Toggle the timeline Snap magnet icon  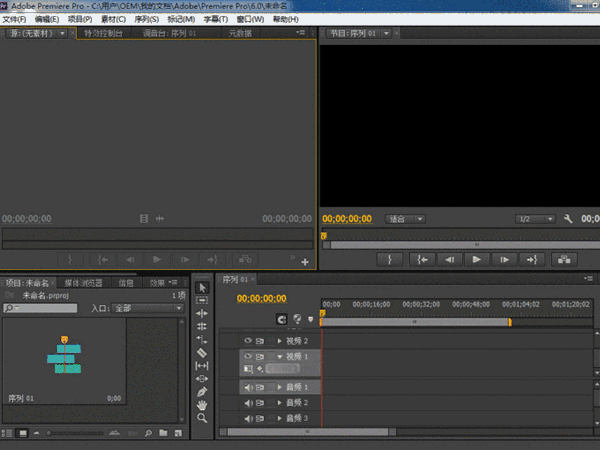(x=282, y=319)
